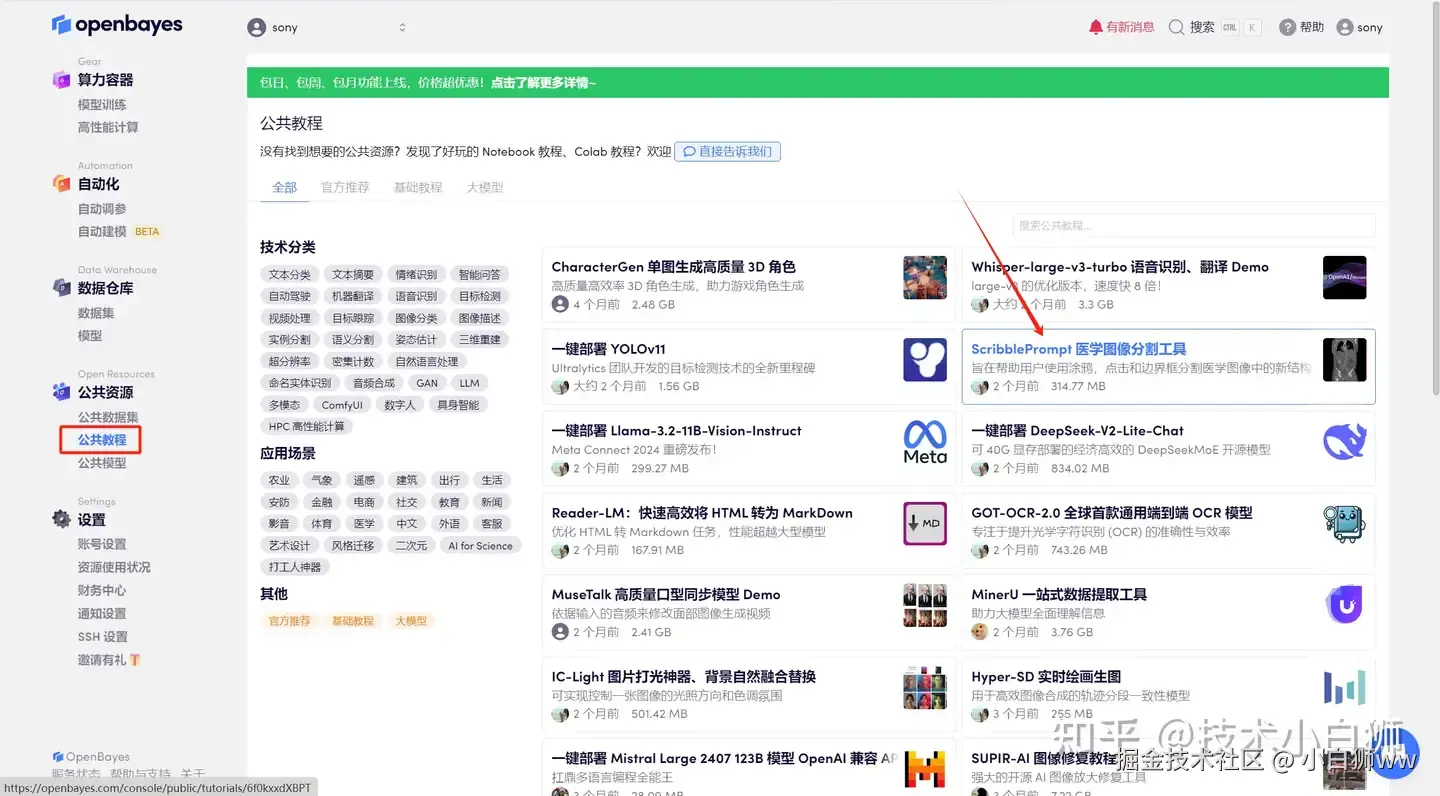
Task: Click the Hyper-SD bar chart logo
Action: point(1344,688)
